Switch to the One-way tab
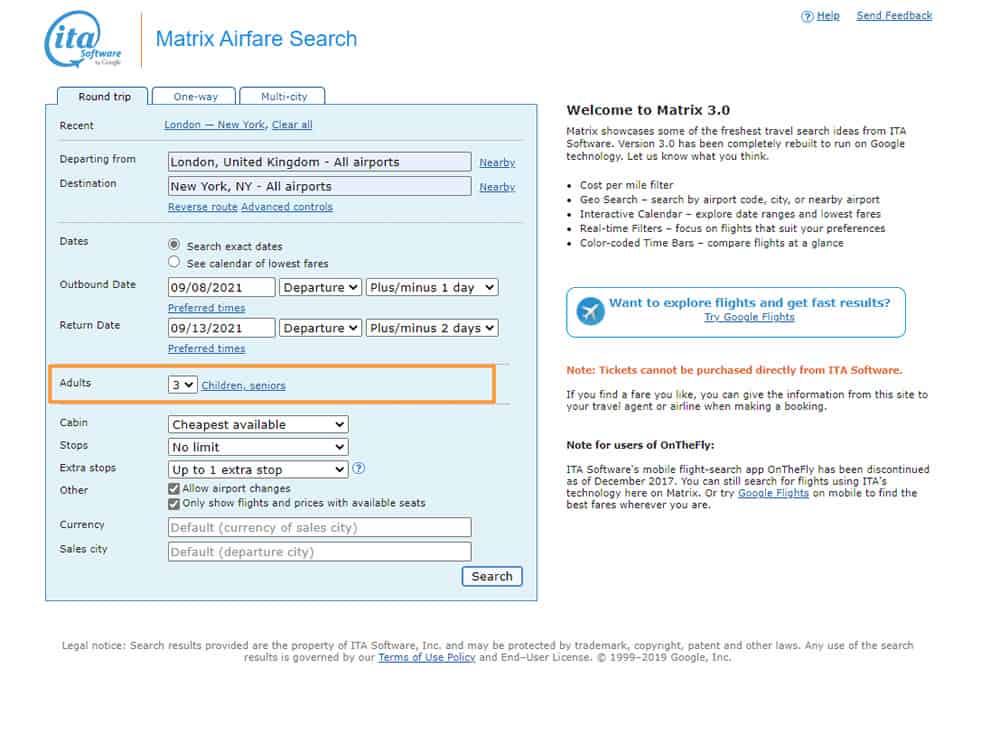The height and width of the screenshot is (752, 1000). [x=195, y=96]
